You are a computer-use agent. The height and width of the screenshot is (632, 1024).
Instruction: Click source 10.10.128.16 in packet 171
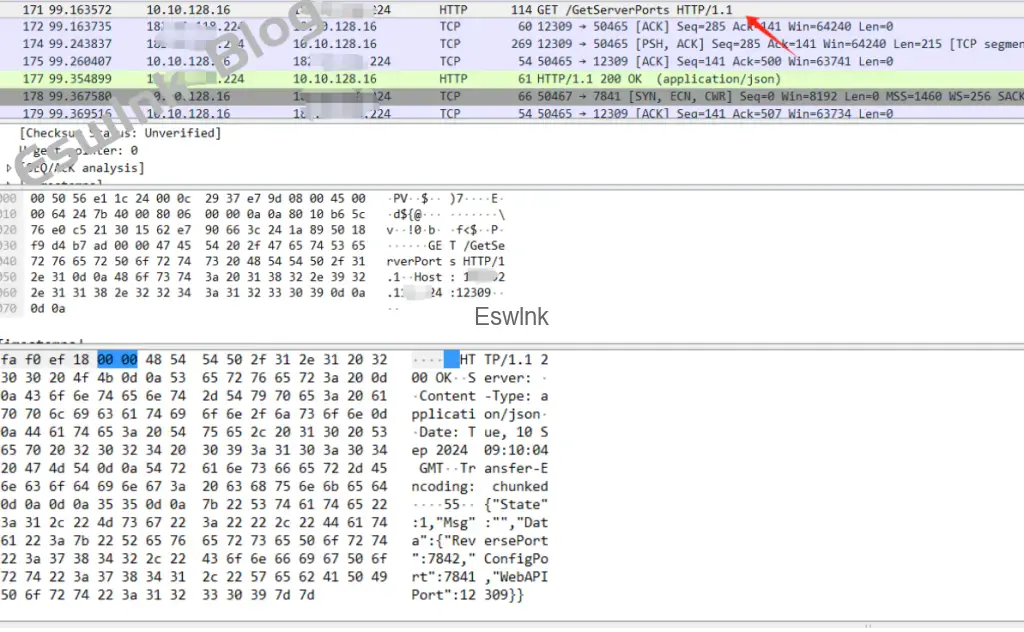[x=188, y=9]
